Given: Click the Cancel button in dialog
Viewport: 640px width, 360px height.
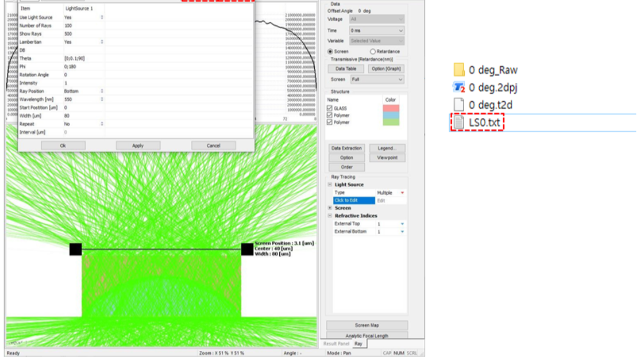Looking at the screenshot, I should point(213,146).
